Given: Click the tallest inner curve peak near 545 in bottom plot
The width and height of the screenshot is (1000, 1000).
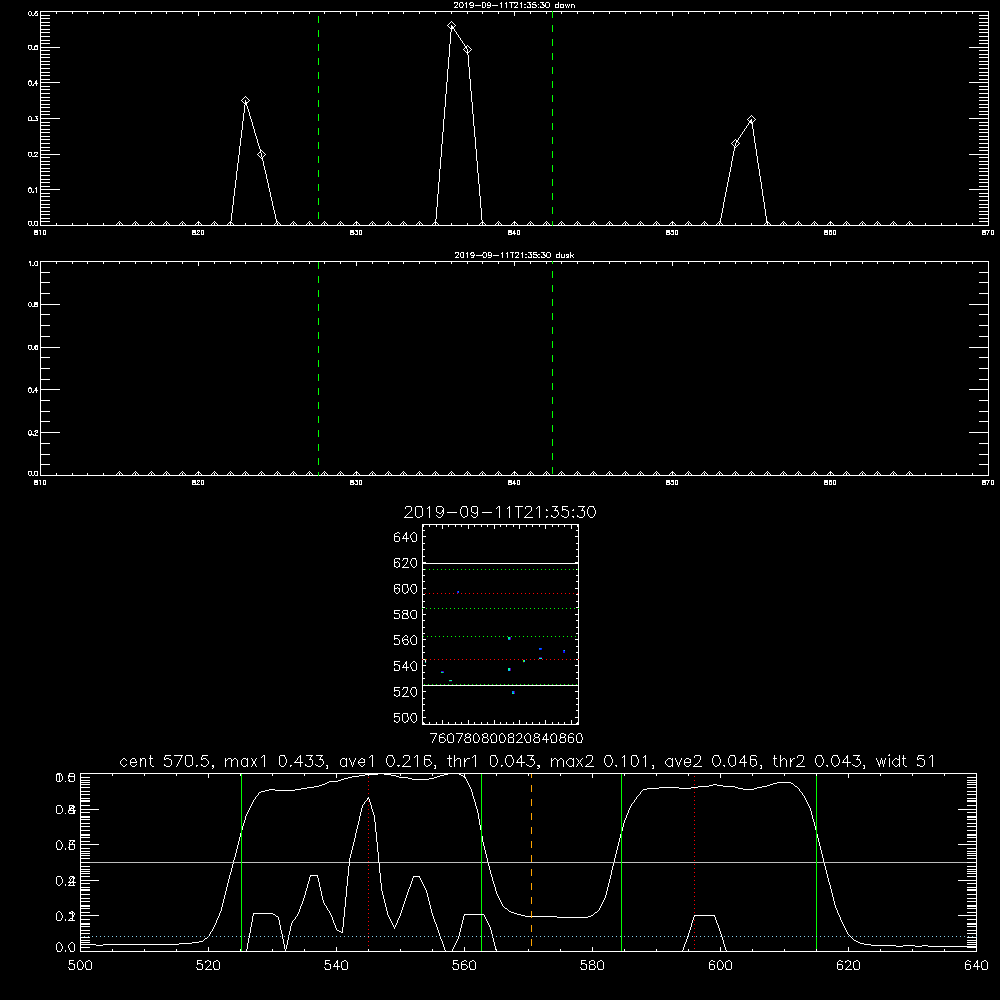Looking at the screenshot, I should (368, 798).
